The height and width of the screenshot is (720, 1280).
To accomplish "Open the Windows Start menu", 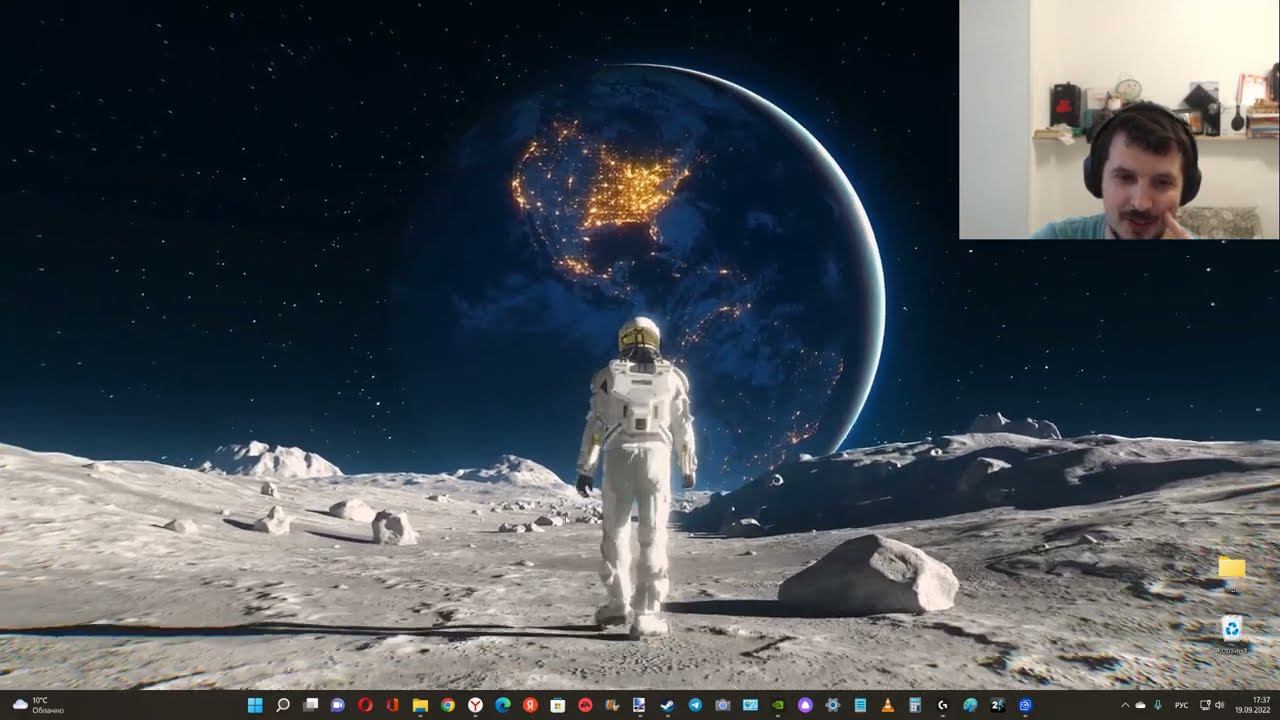I will coord(255,705).
